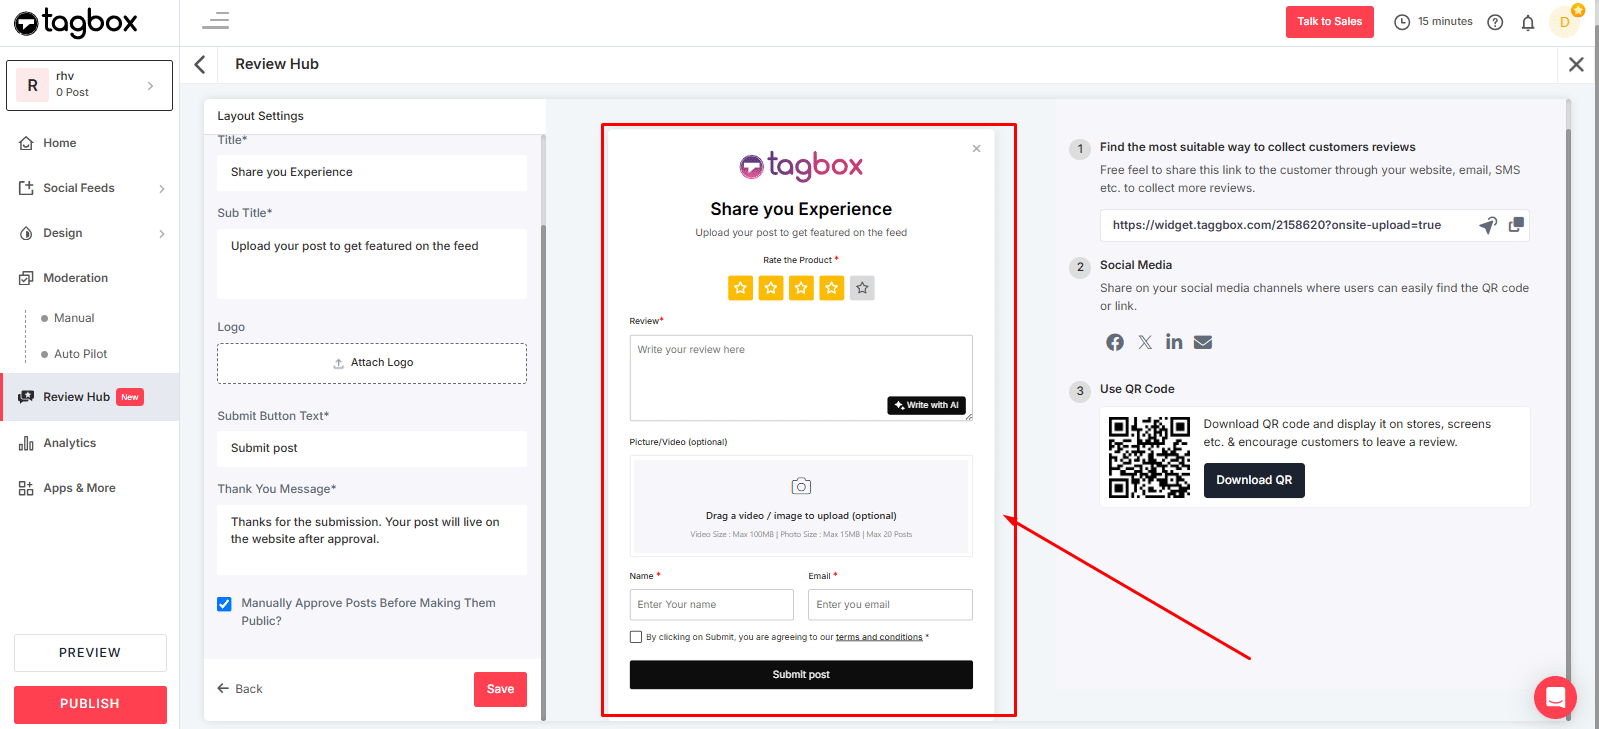Viewport: 1599px width, 729px height.
Task: Share widget link via send icon
Action: click(x=1488, y=225)
